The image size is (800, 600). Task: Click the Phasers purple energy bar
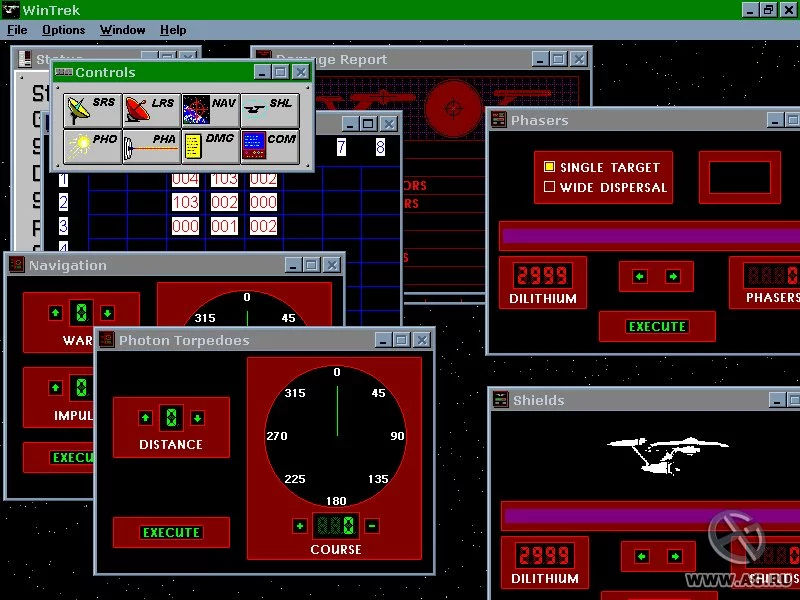[651, 236]
